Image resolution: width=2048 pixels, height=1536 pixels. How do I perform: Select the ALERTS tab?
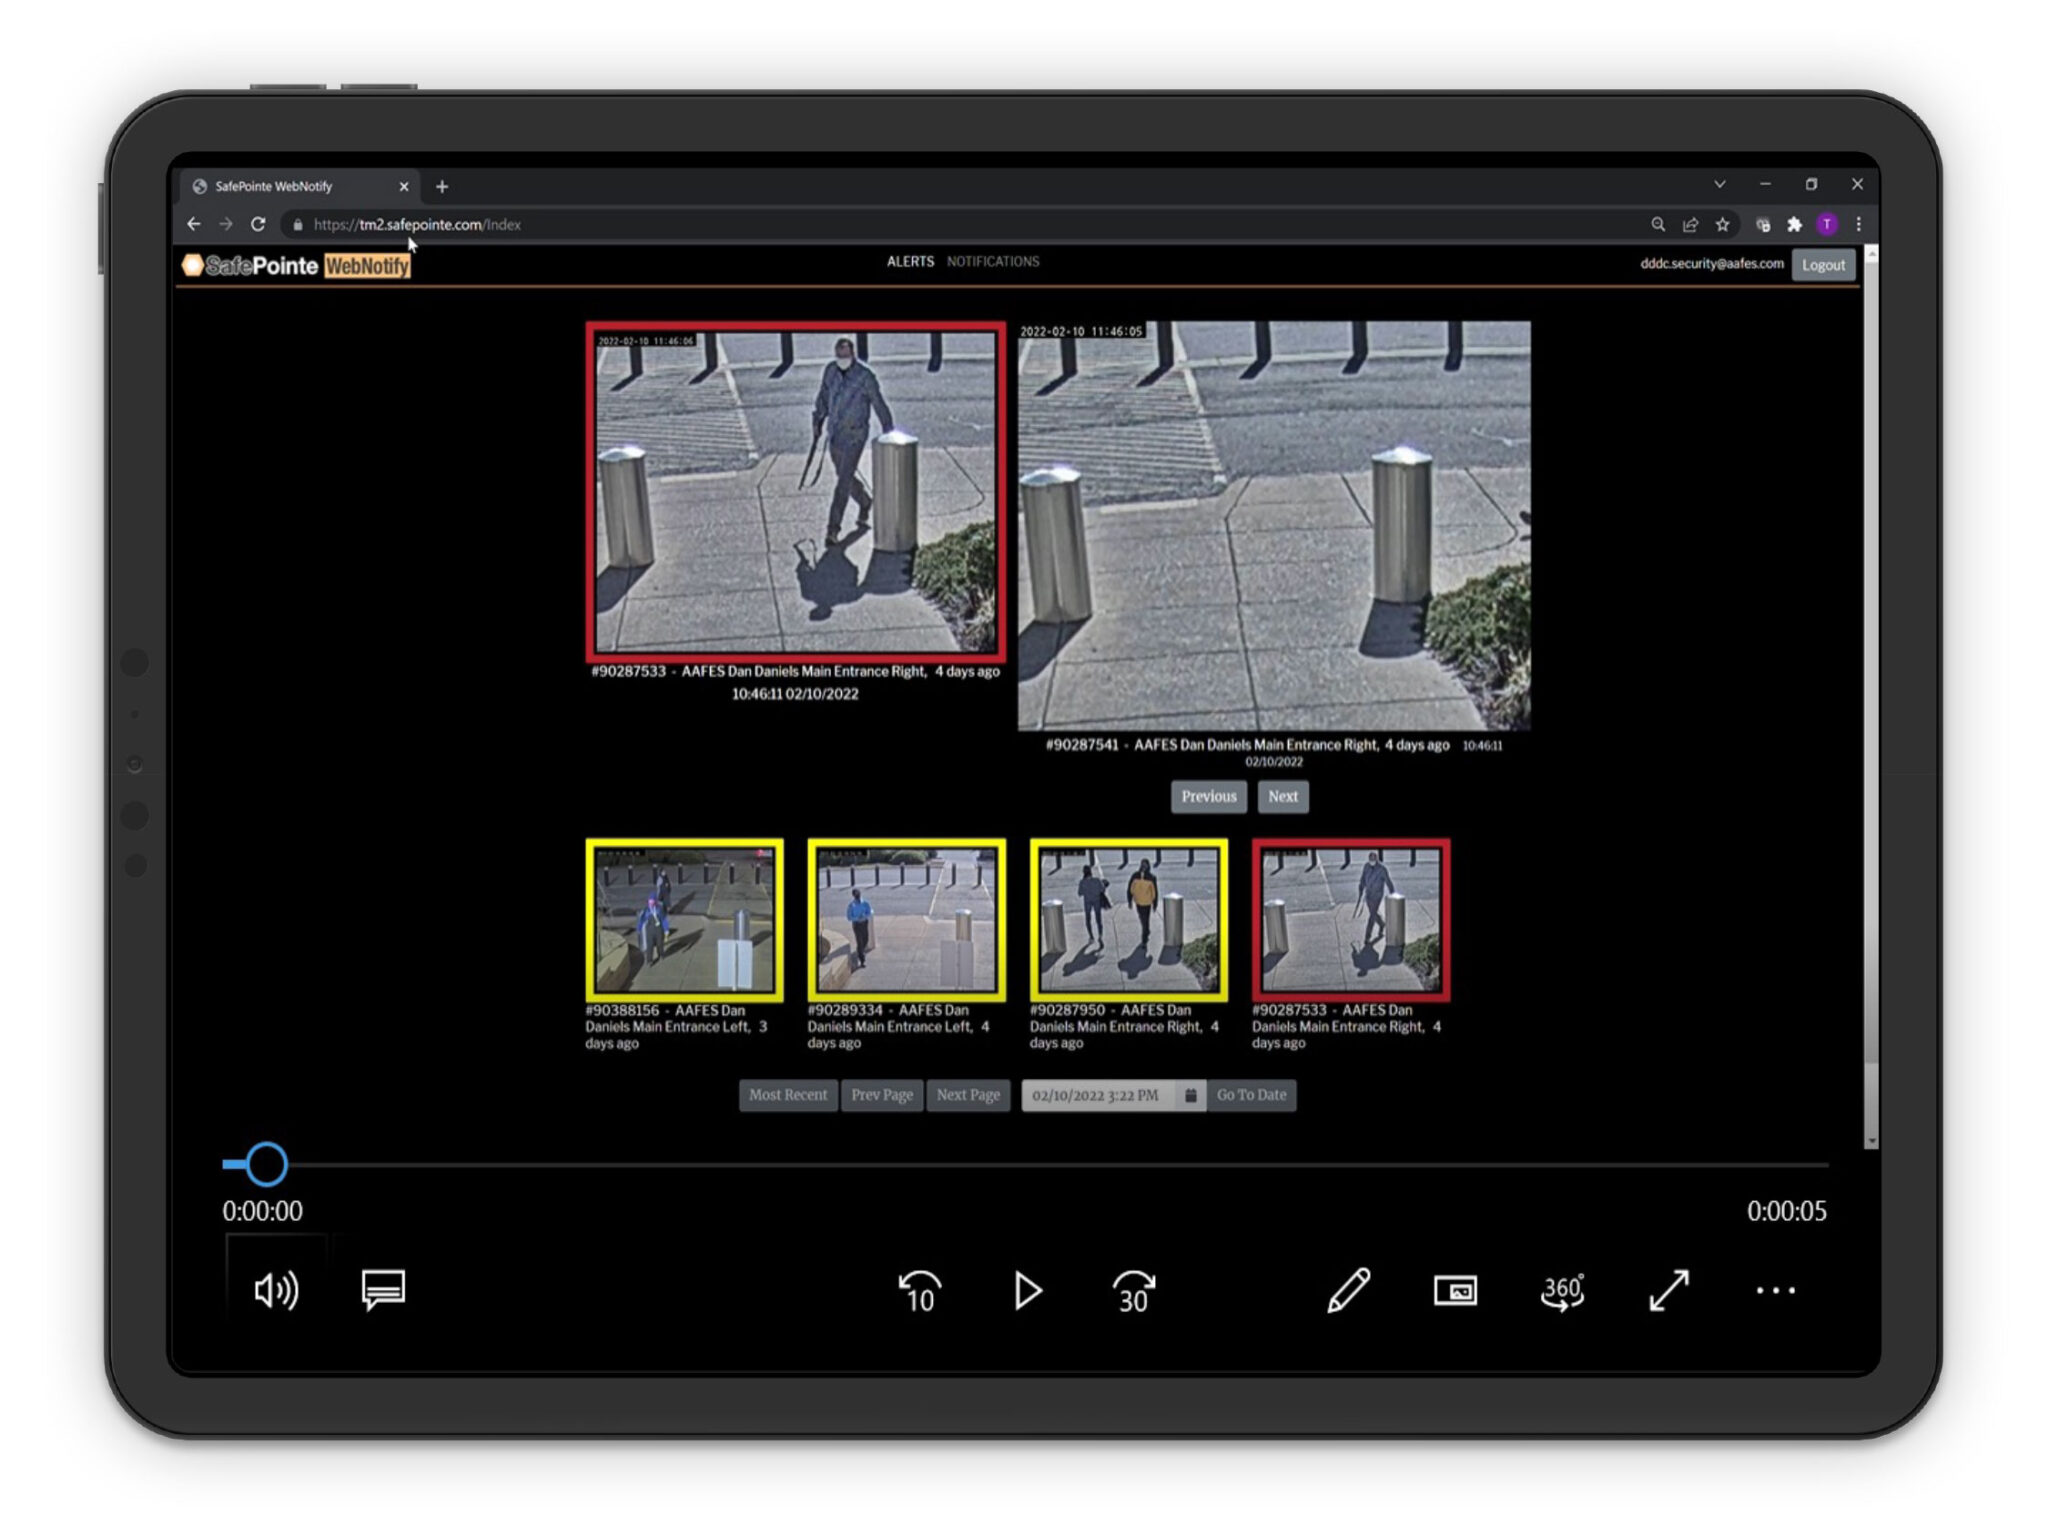911,261
